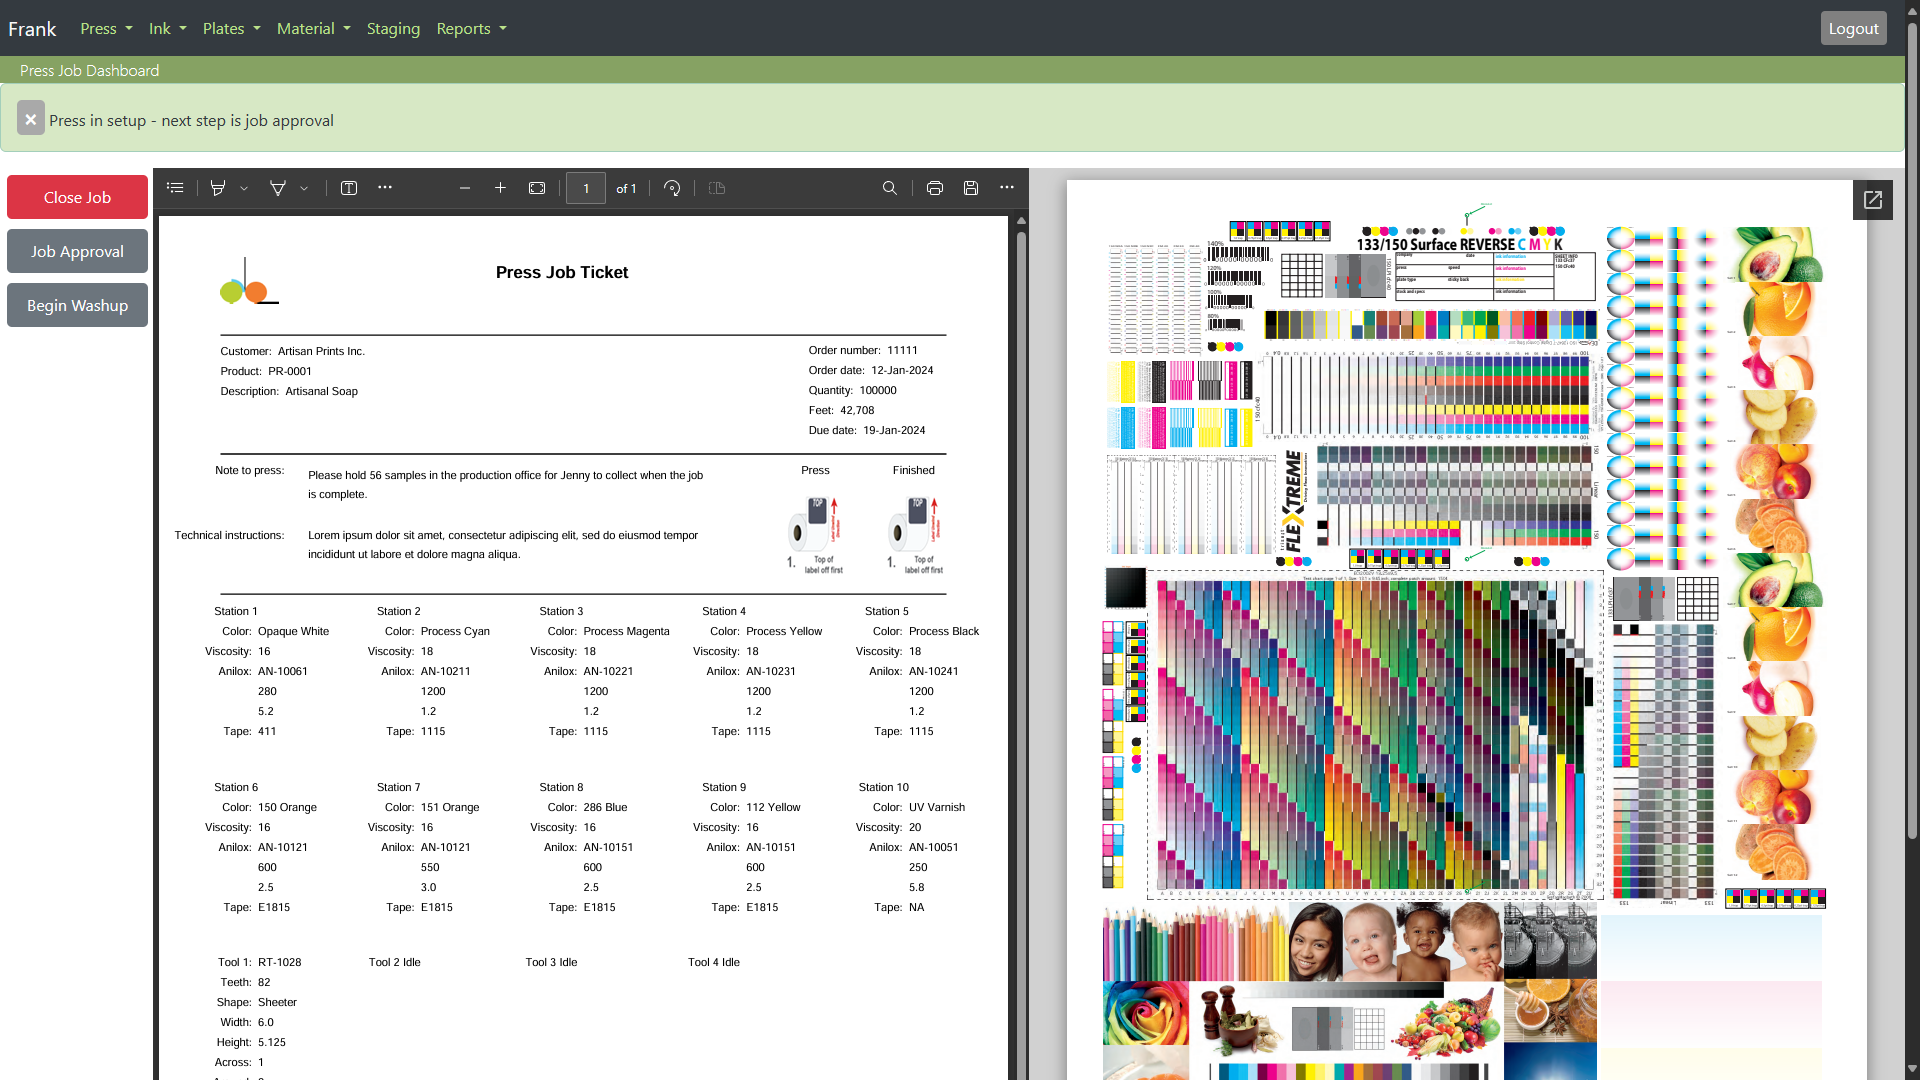Click anilox AN-10221 under Station 3
1920x1080 pixels.
608,671
